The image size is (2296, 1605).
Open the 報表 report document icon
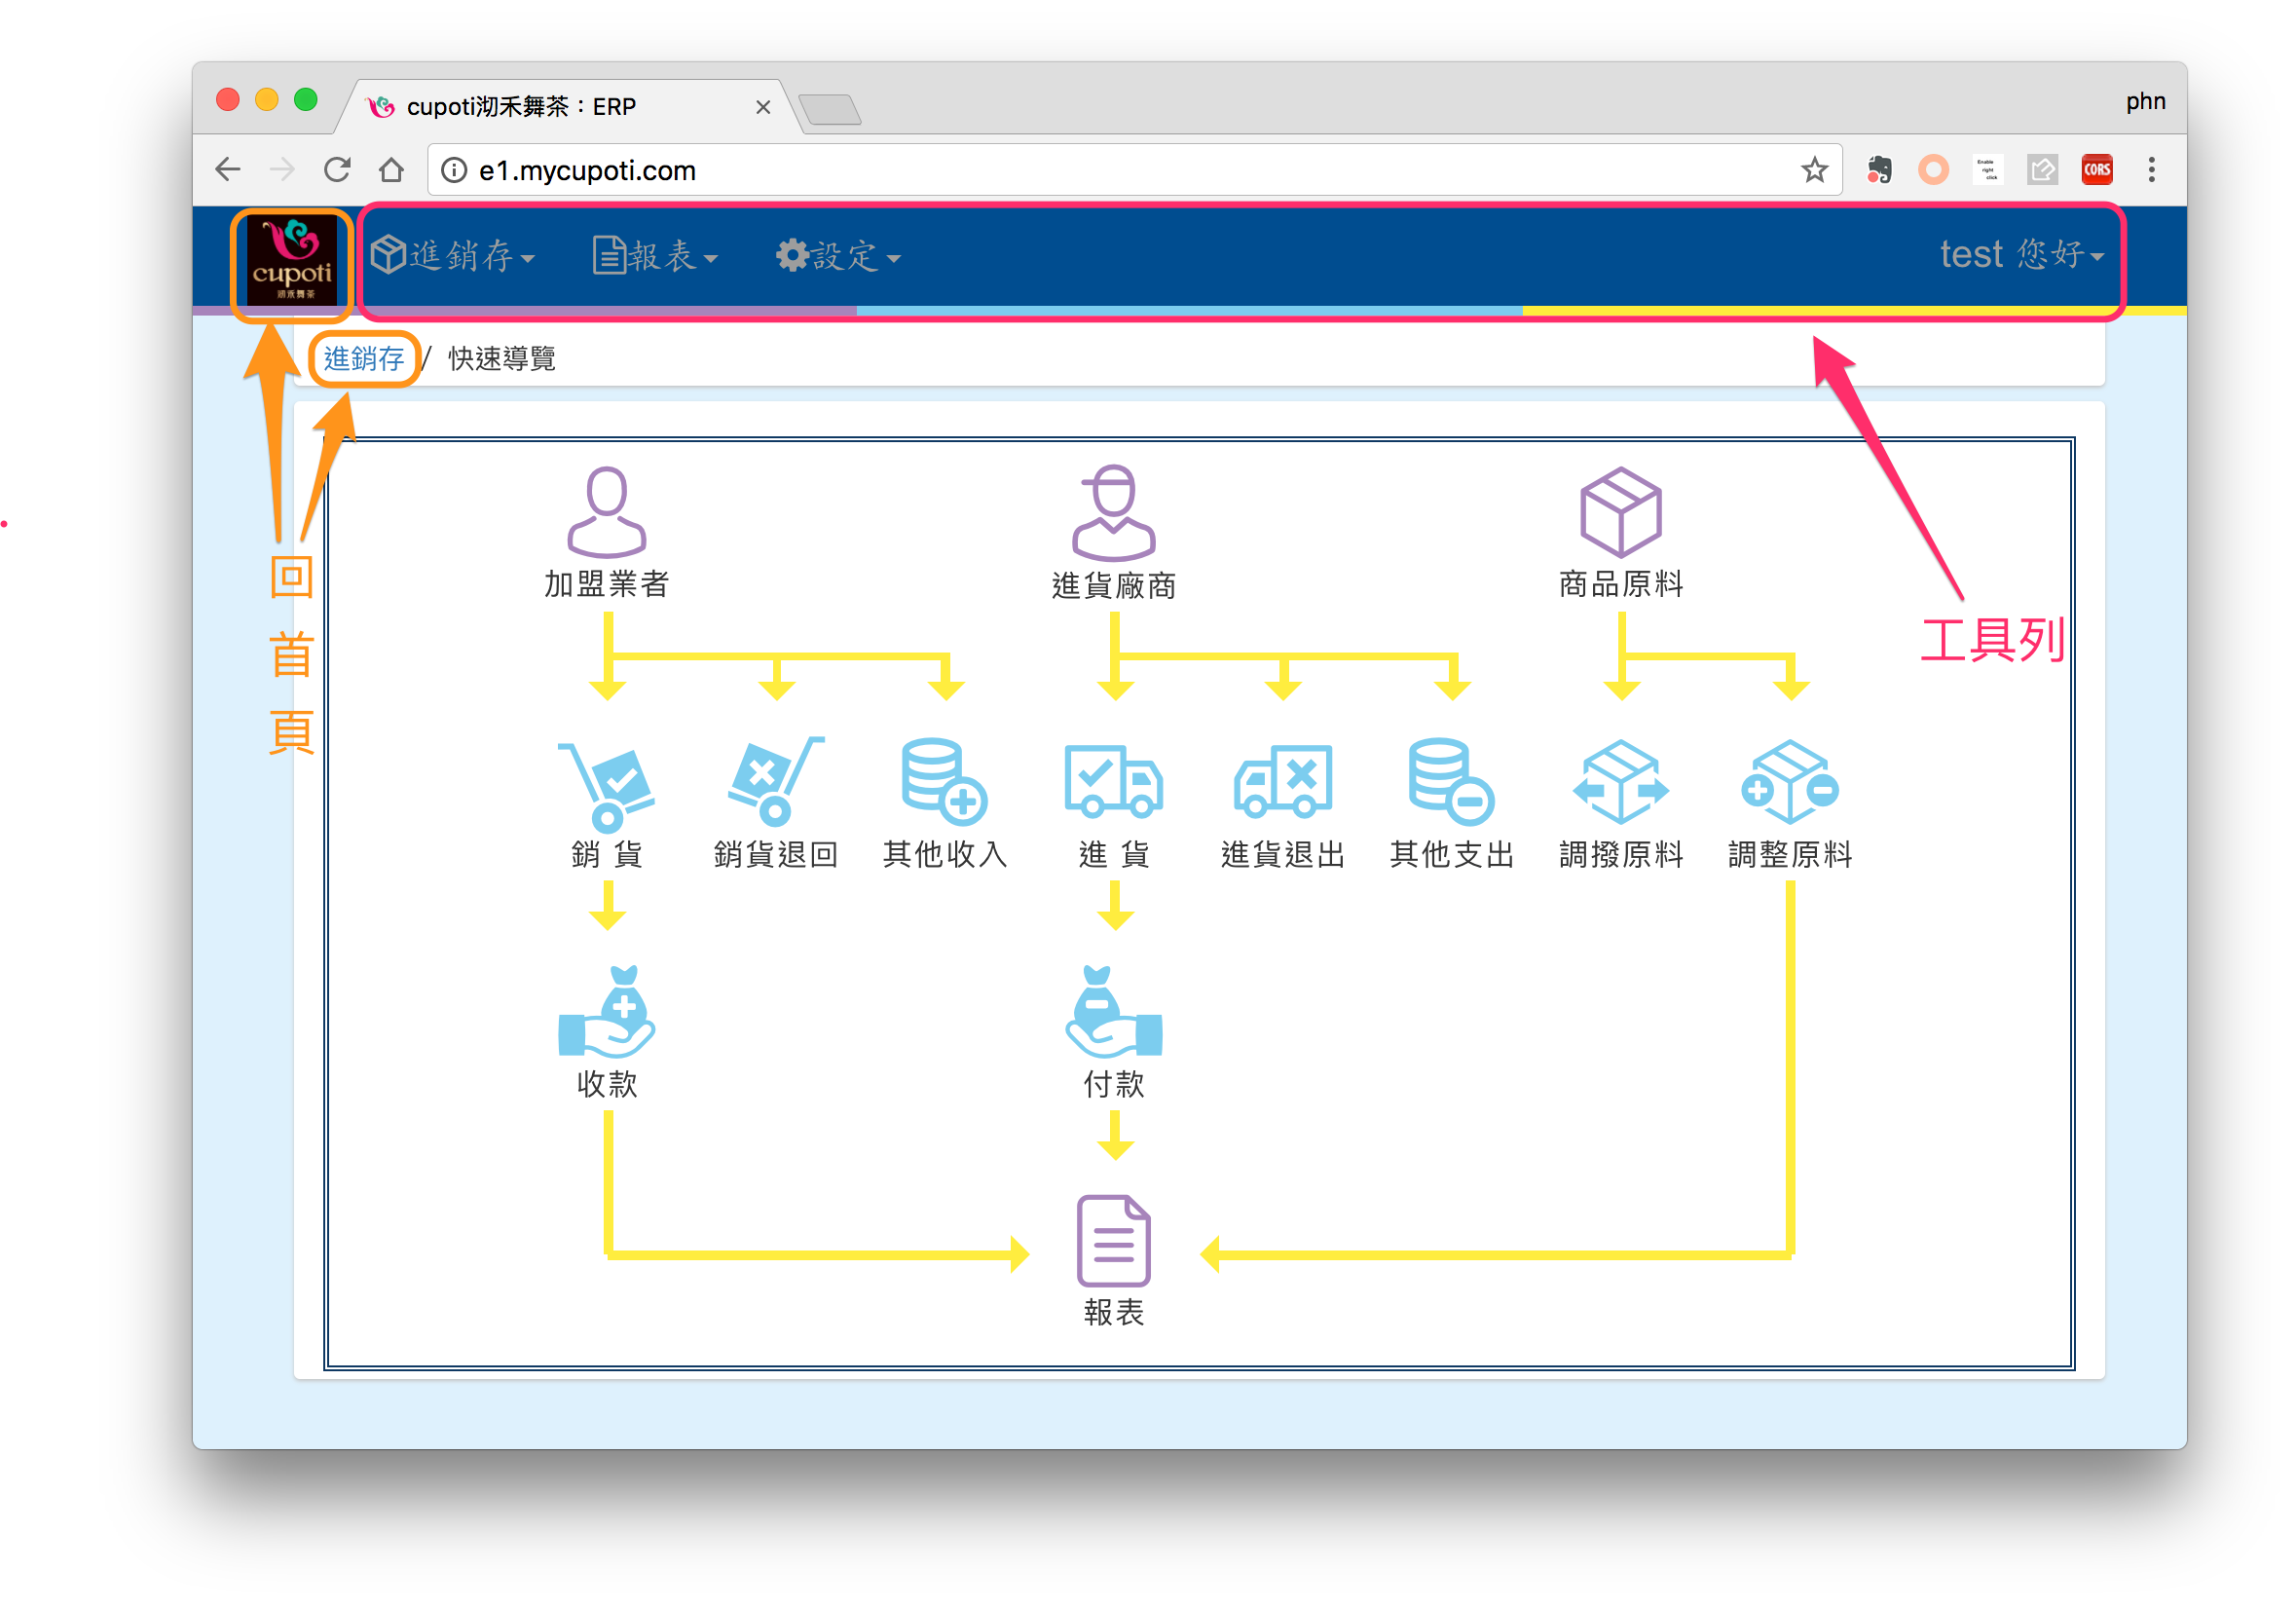click(1113, 1241)
